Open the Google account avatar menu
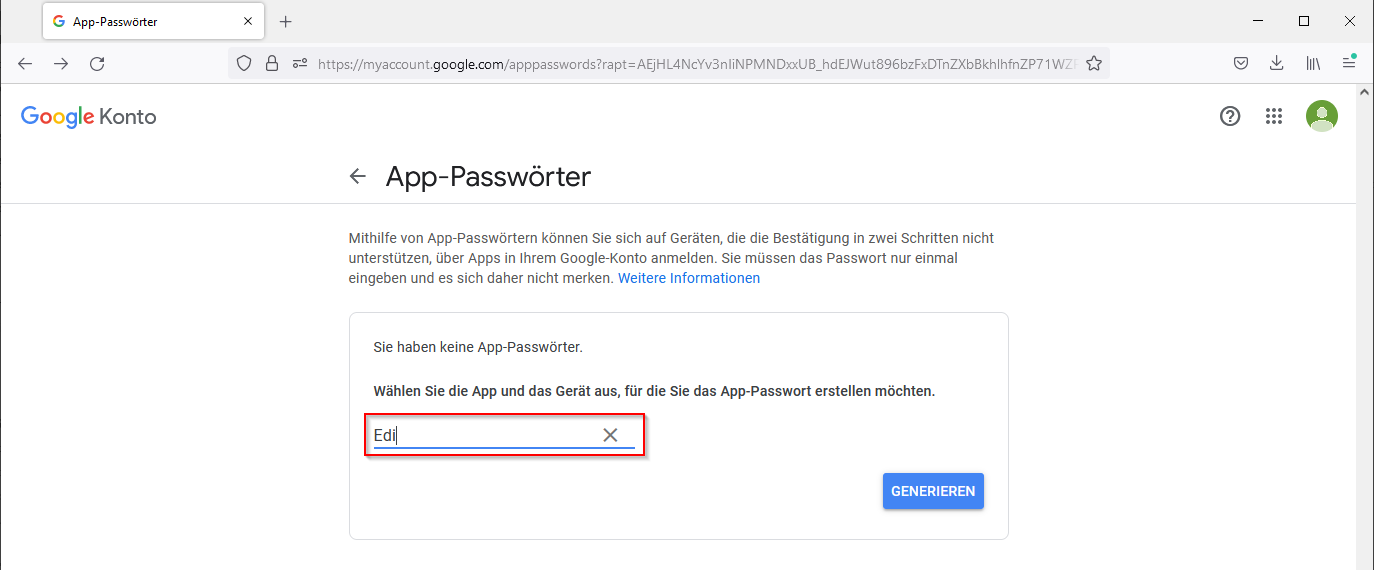 [x=1321, y=116]
